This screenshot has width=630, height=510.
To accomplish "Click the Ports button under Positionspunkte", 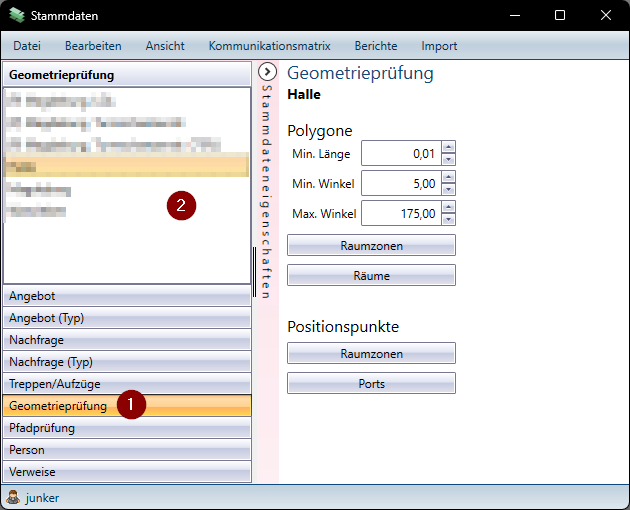I will pyautogui.click(x=371, y=383).
